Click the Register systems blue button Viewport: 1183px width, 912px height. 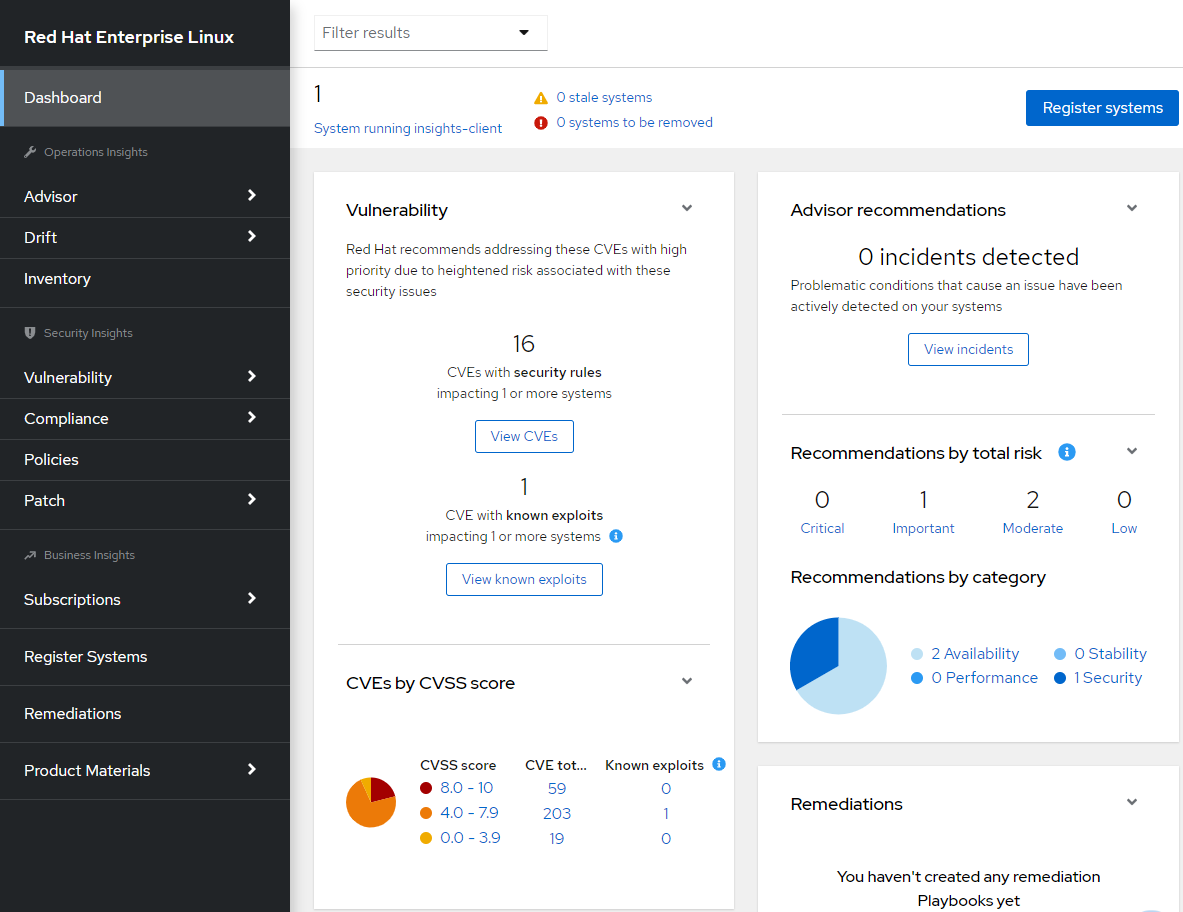point(1102,108)
